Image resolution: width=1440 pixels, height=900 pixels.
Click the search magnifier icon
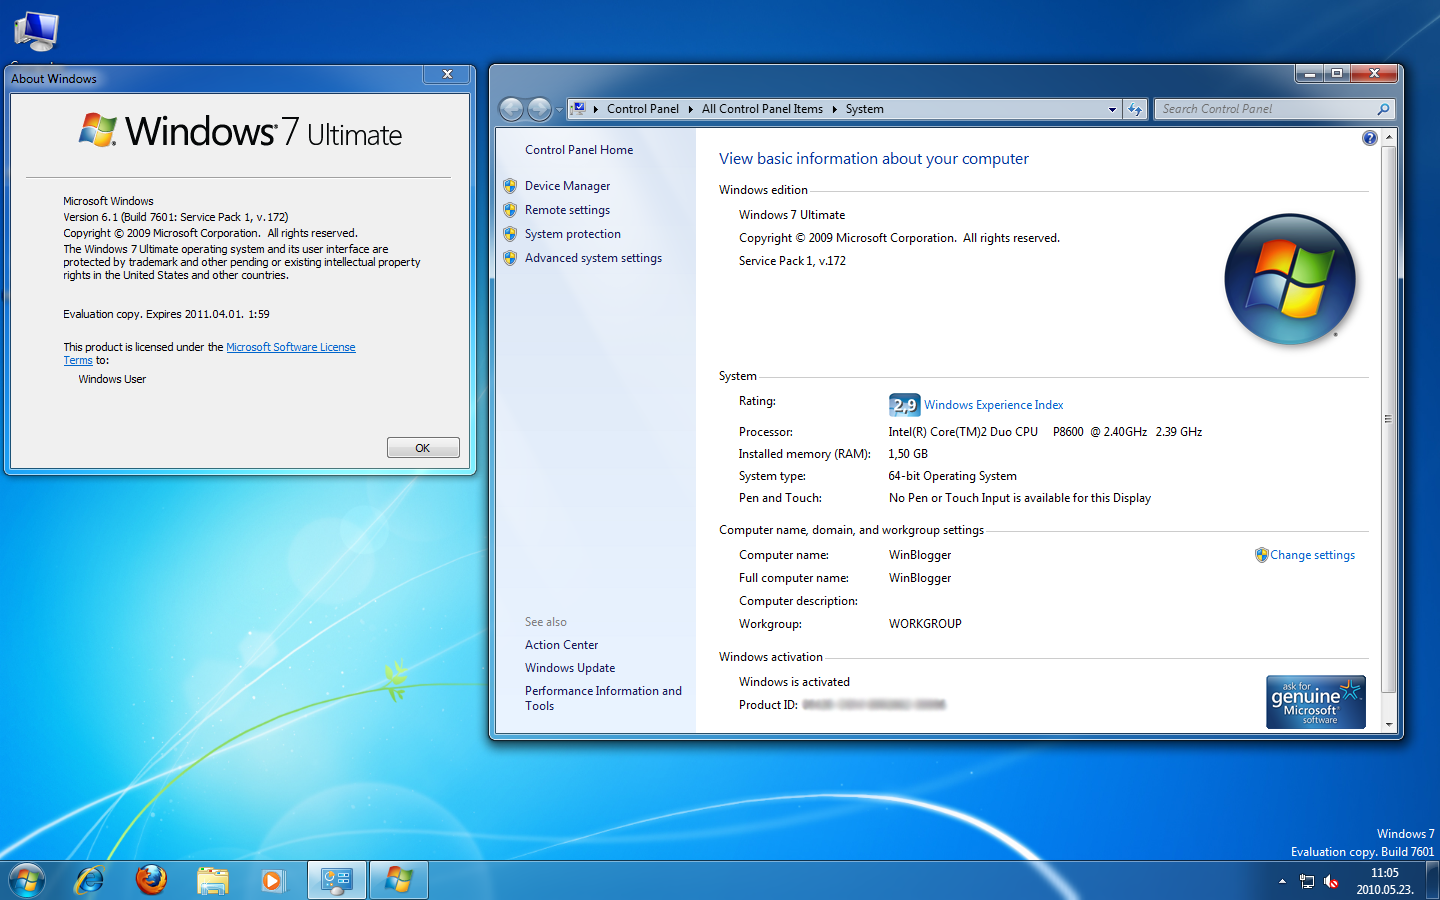[1383, 109]
